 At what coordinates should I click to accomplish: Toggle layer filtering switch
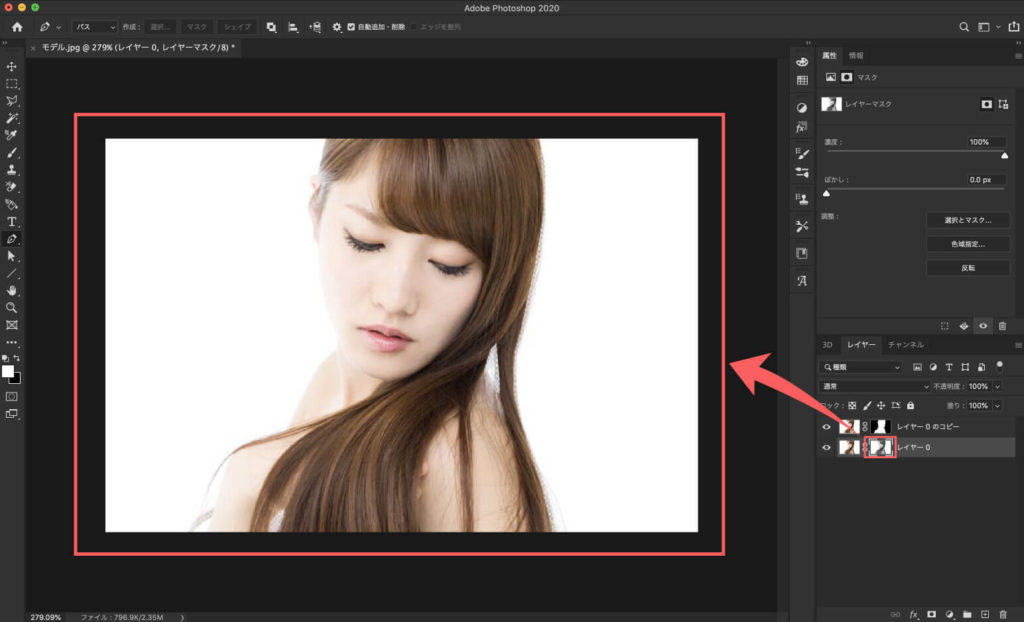pos(999,366)
